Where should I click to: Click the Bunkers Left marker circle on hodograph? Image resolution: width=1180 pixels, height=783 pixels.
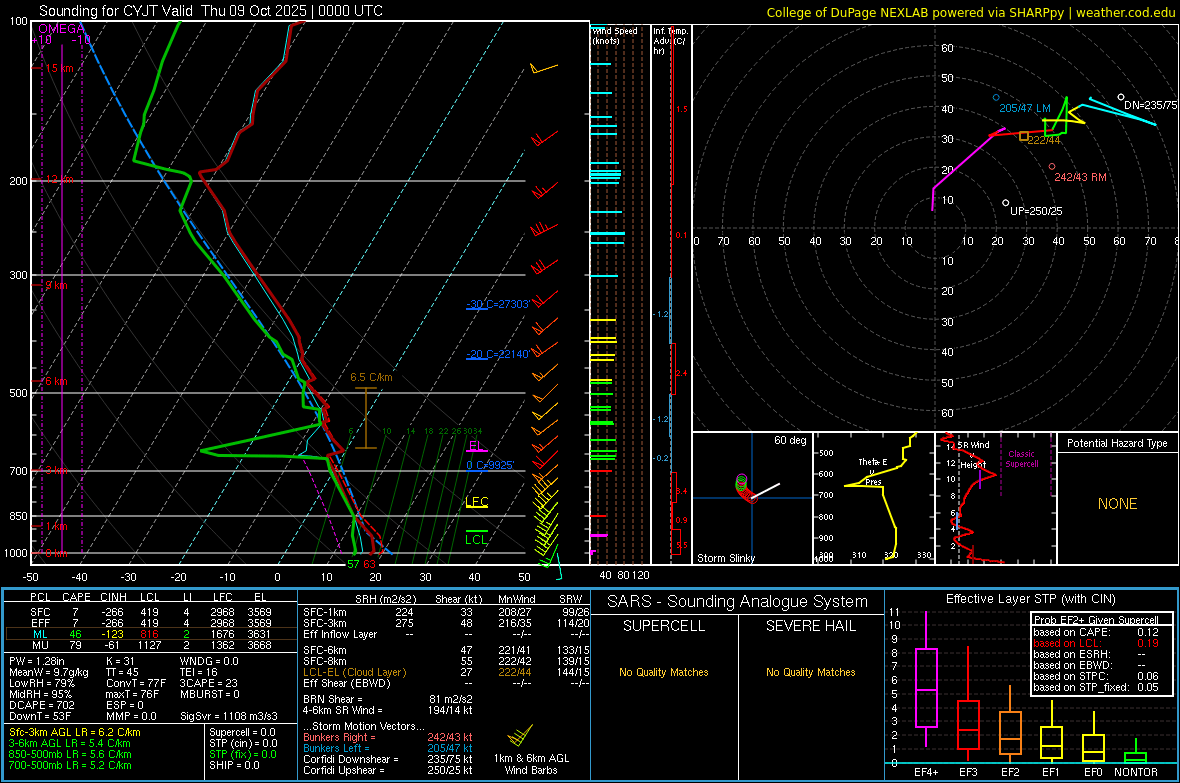click(996, 98)
